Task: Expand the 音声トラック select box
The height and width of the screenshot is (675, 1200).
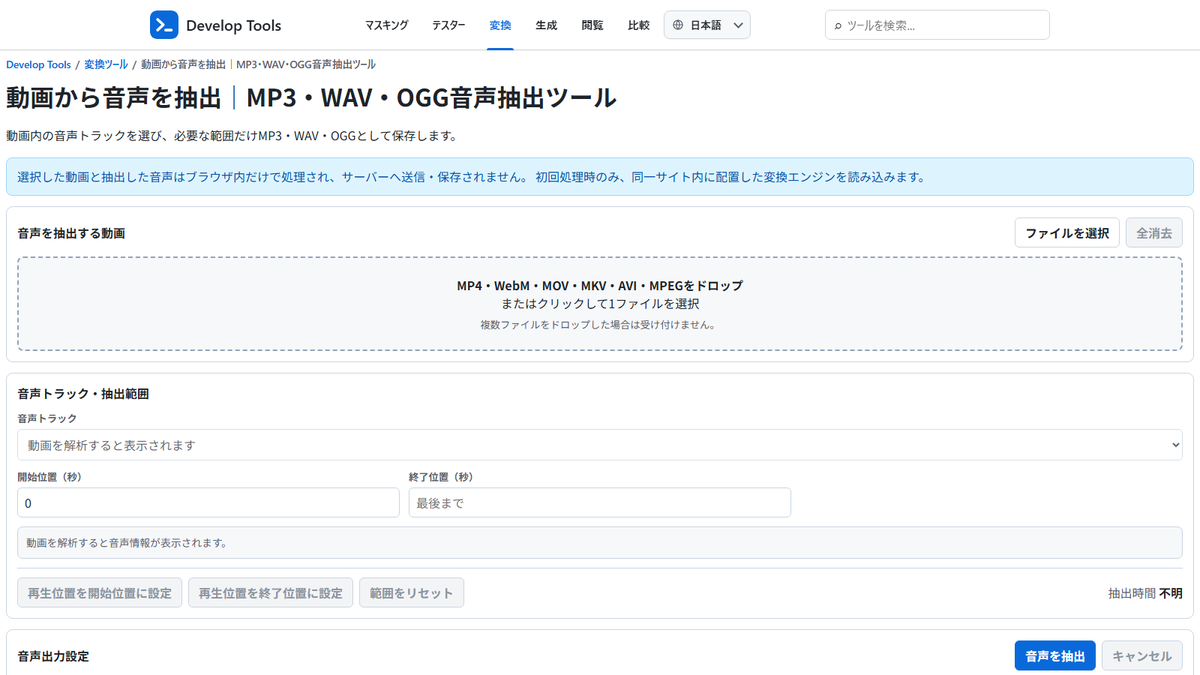Action: click(600, 445)
